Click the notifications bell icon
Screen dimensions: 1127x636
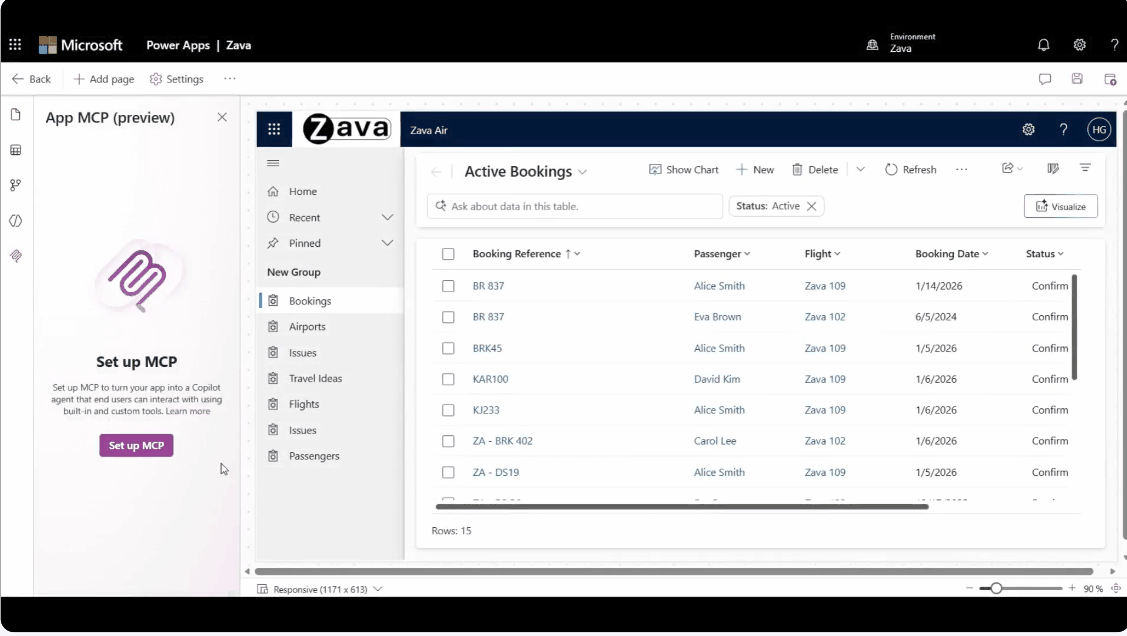1043,45
